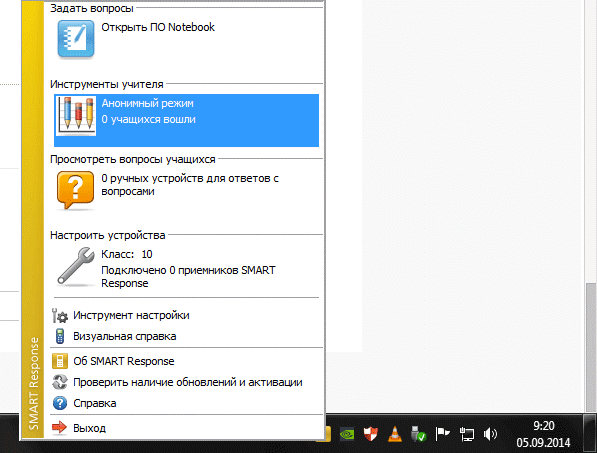The image size is (597, 453).
Task: Click the safely remove hardware tray icon
Action: coord(418,434)
